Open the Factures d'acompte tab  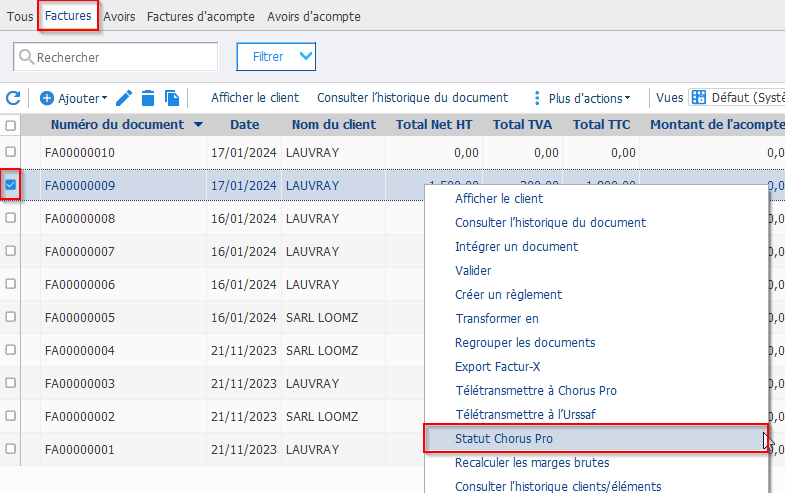(201, 17)
